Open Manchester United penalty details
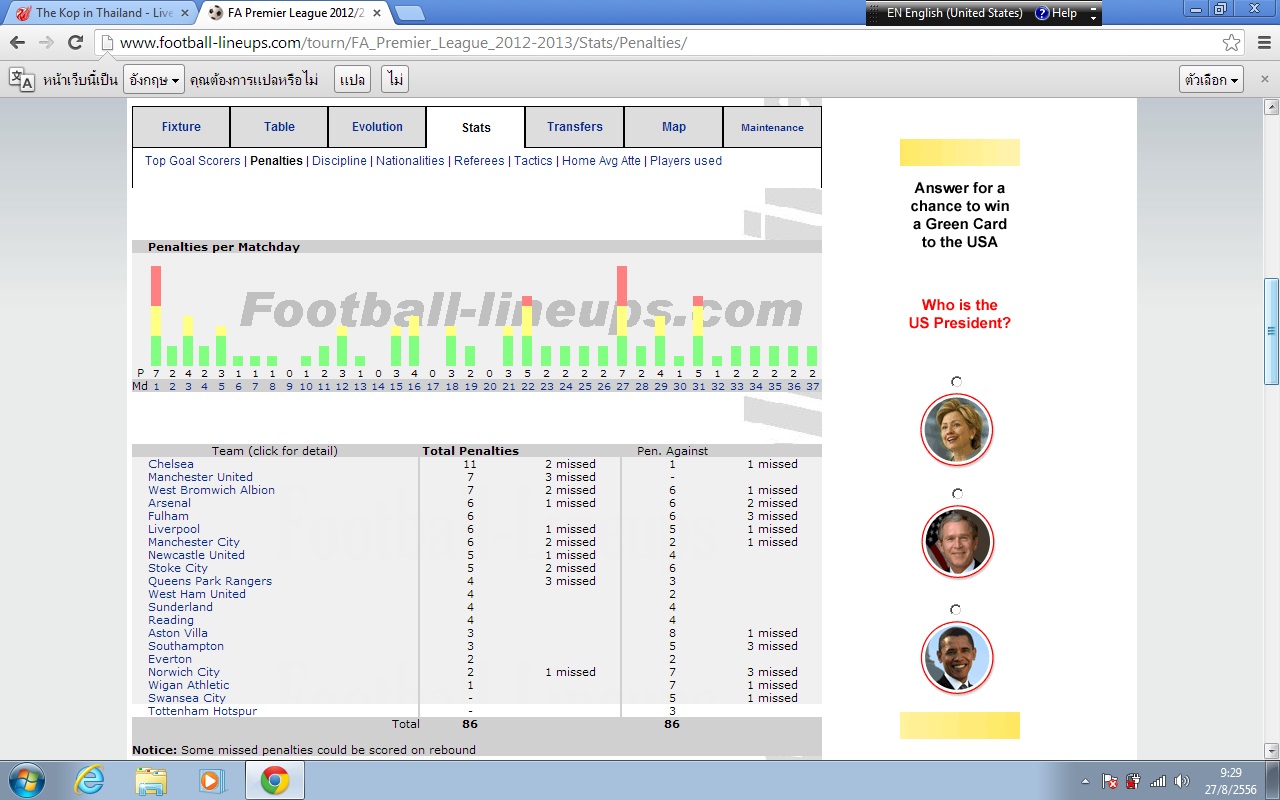 point(200,477)
